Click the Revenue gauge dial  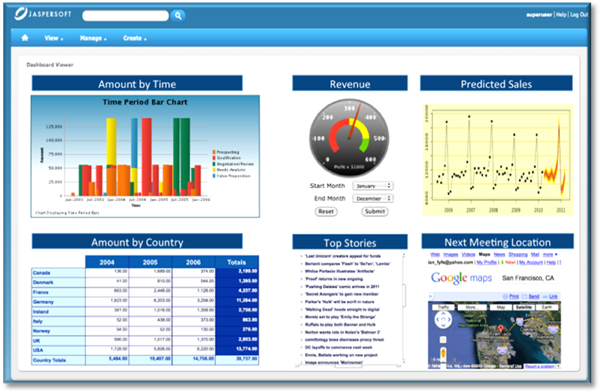[x=349, y=138]
